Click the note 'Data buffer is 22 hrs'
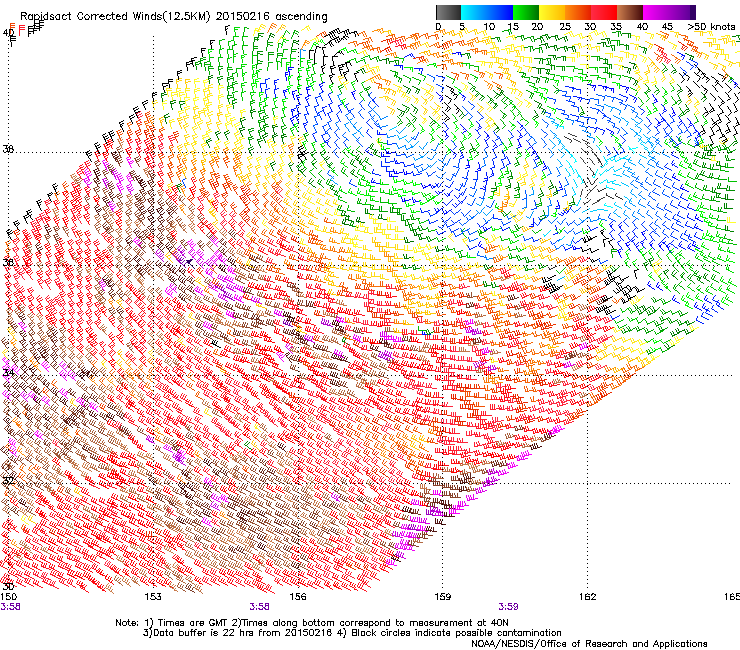 (x=205, y=633)
